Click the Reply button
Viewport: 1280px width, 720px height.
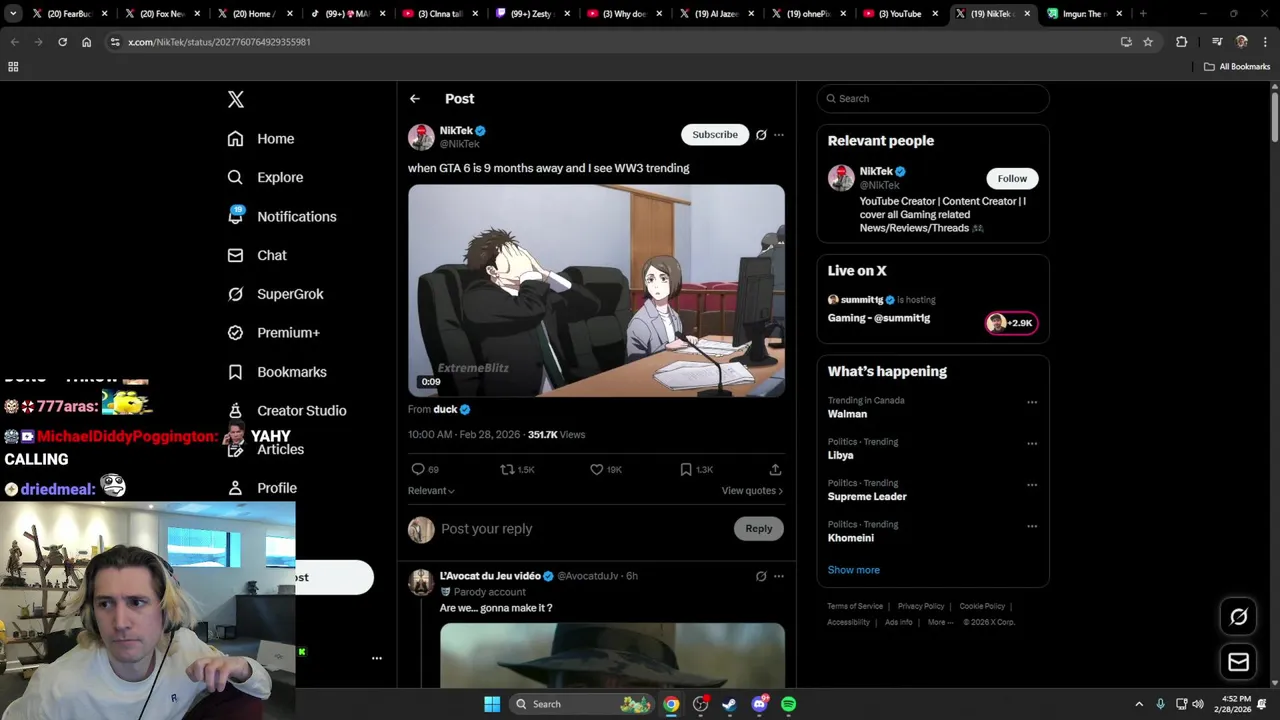point(759,529)
